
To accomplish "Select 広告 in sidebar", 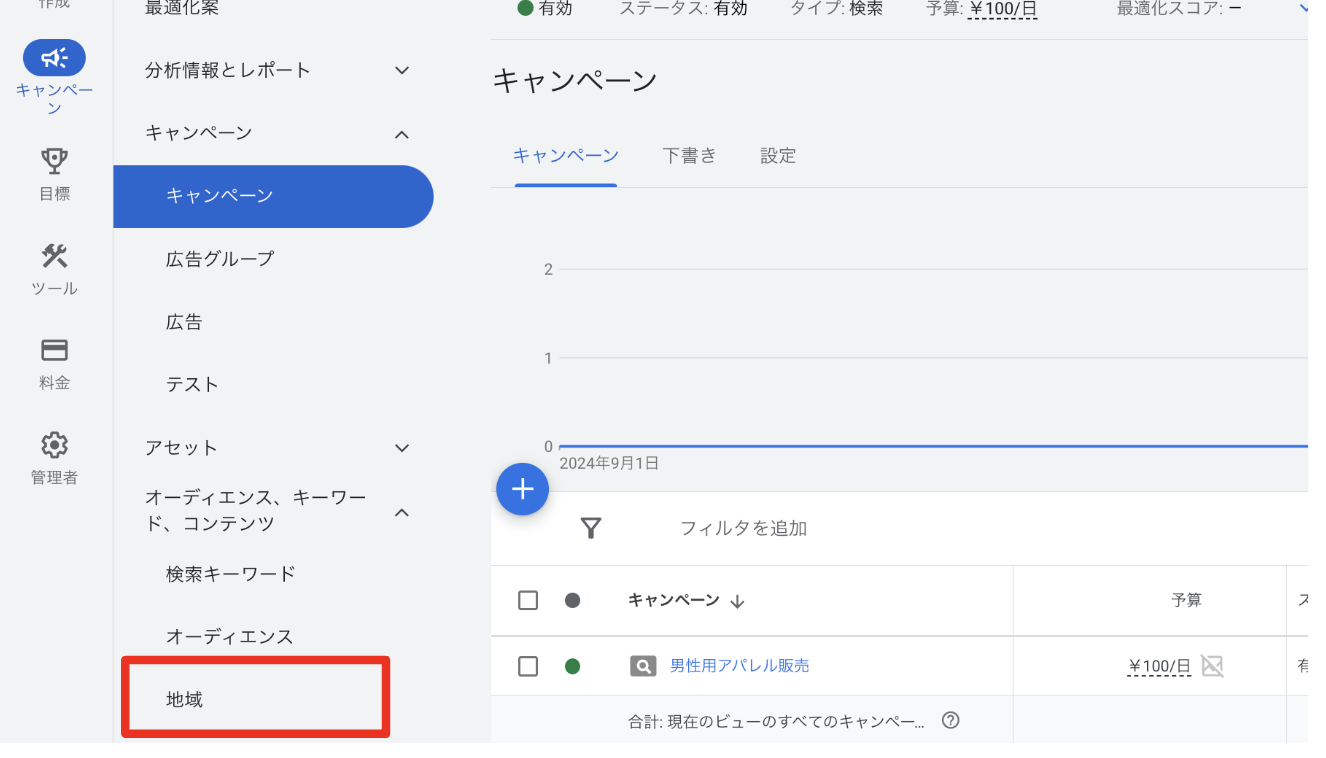I will [x=184, y=322].
